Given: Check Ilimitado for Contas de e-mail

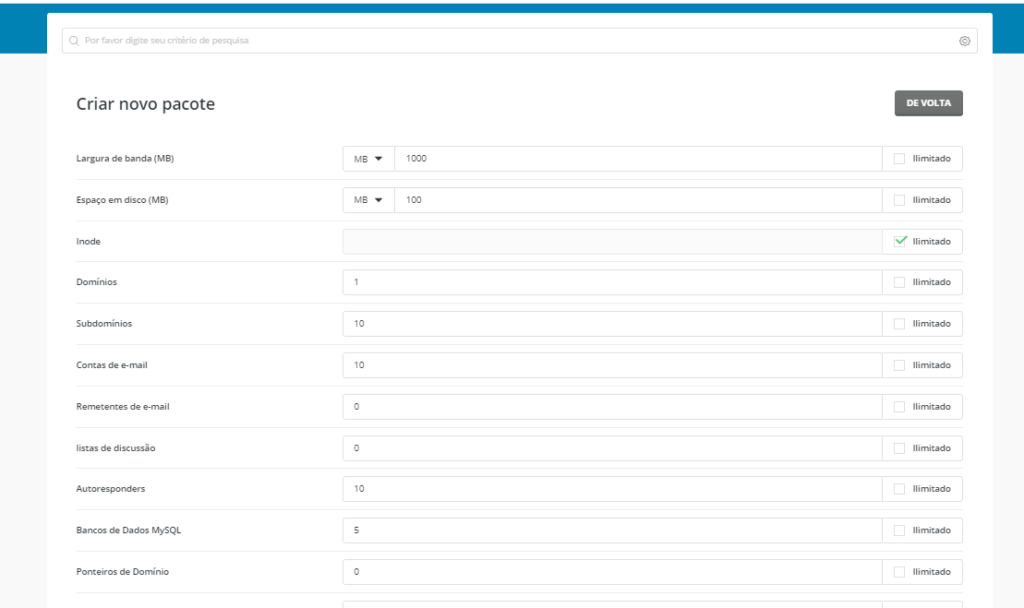Looking at the screenshot, I should click(900, 365).
